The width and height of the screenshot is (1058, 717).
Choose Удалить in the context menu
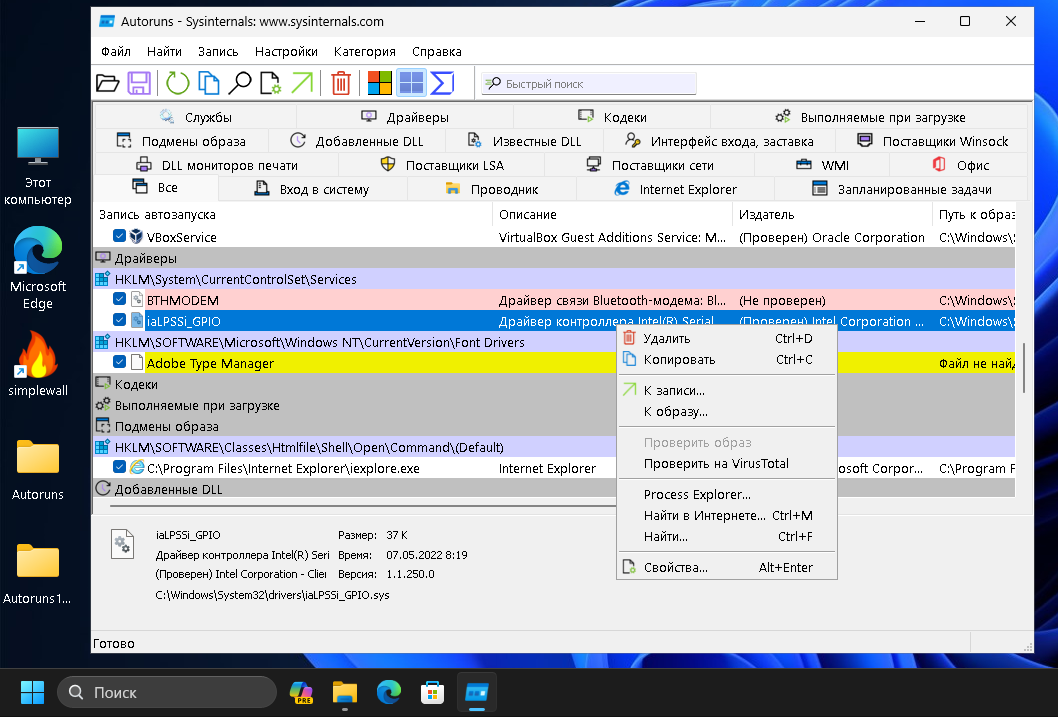point(727,339)
